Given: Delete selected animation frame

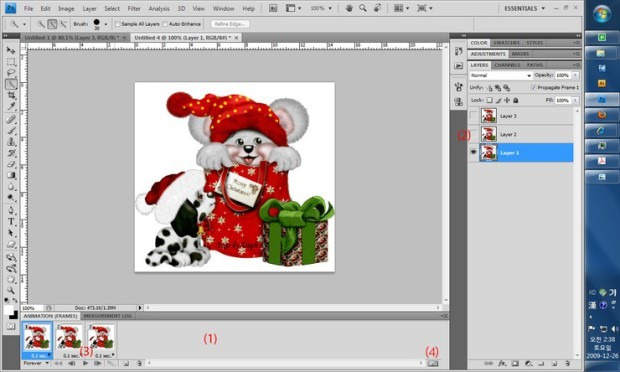Looking at the screenshot, I should click(139, 363).
